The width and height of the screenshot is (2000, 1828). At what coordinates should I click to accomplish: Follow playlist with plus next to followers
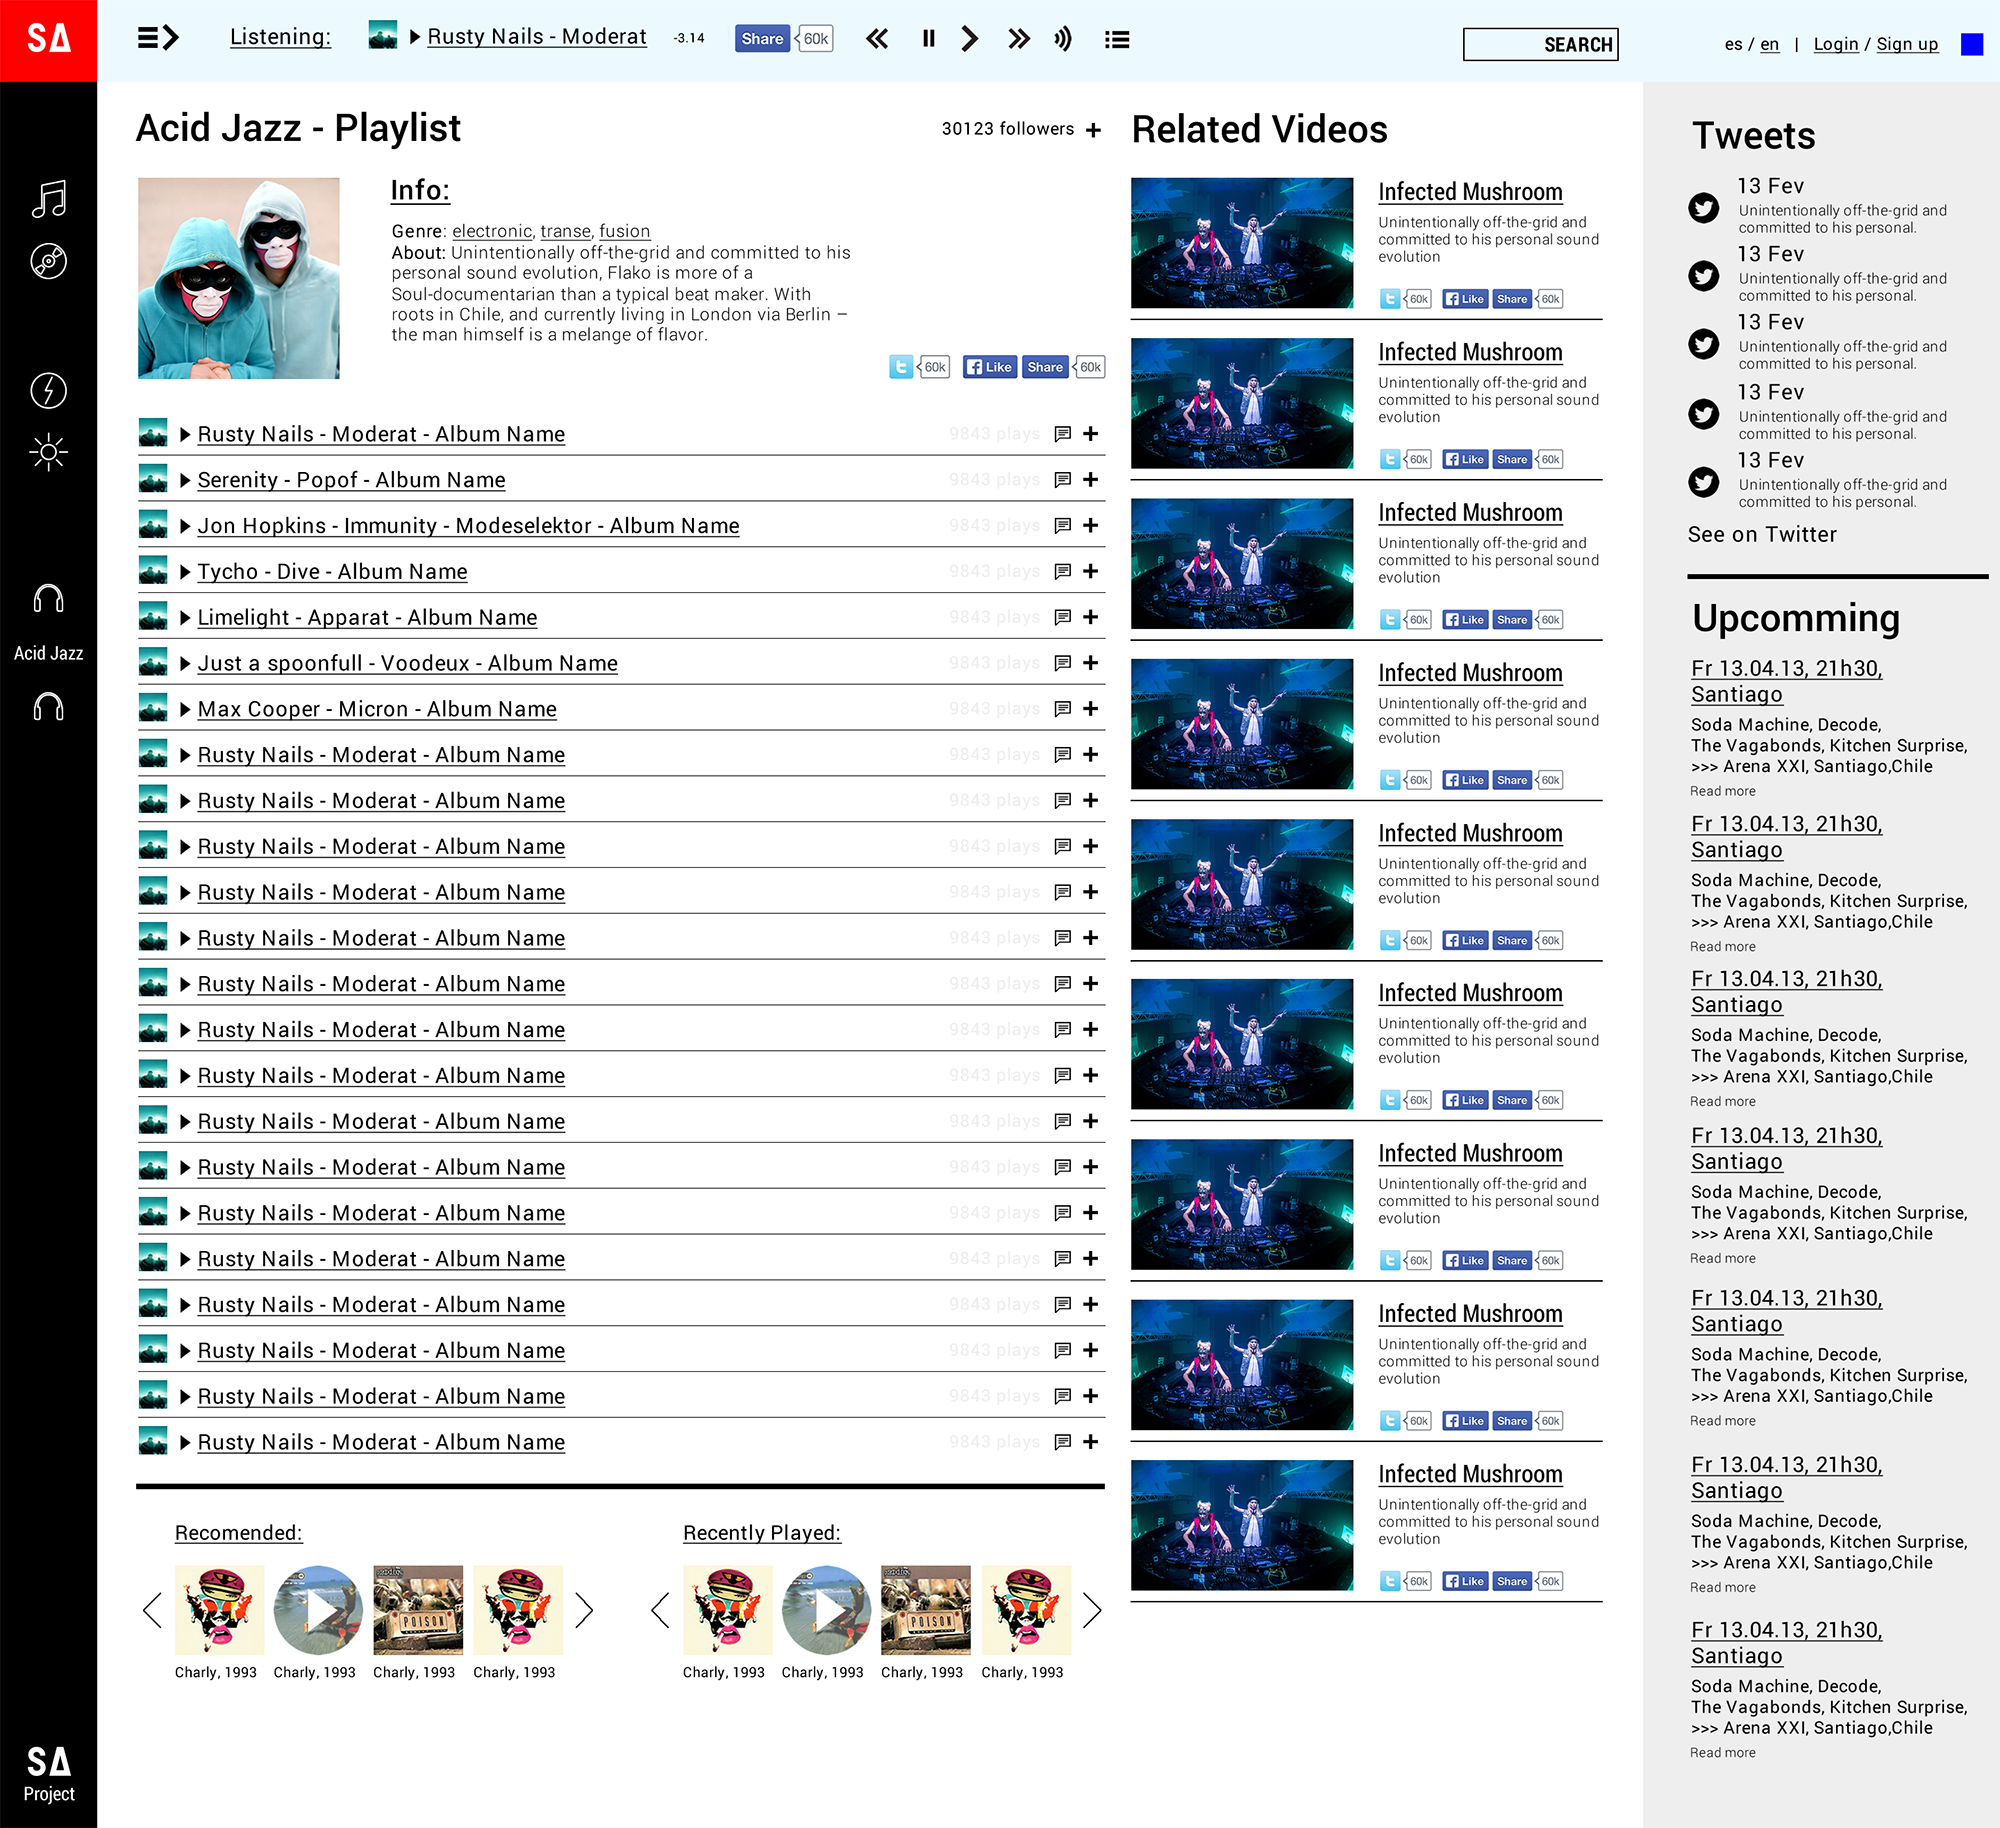click(x=1094, y=129)
